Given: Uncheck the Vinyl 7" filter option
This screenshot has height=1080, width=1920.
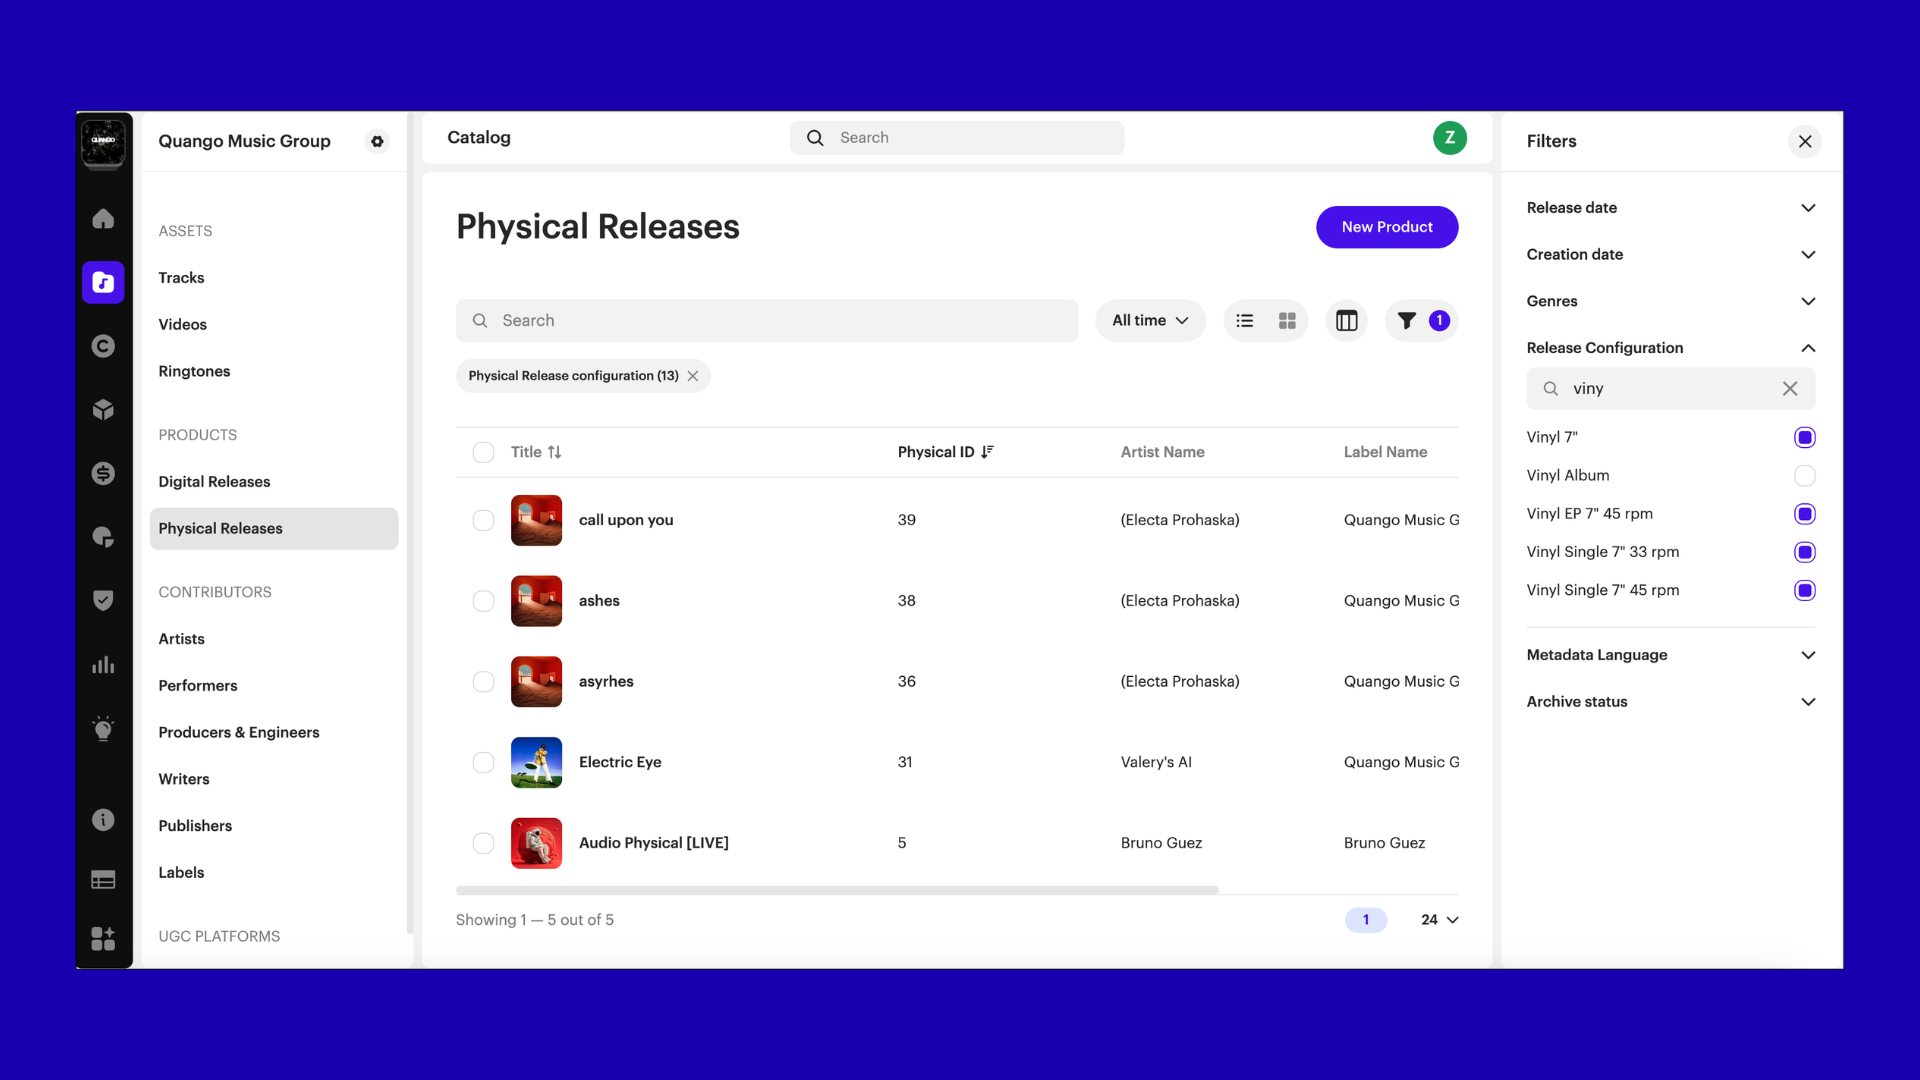Looking at the screenshot, I should click(1804, 437).
